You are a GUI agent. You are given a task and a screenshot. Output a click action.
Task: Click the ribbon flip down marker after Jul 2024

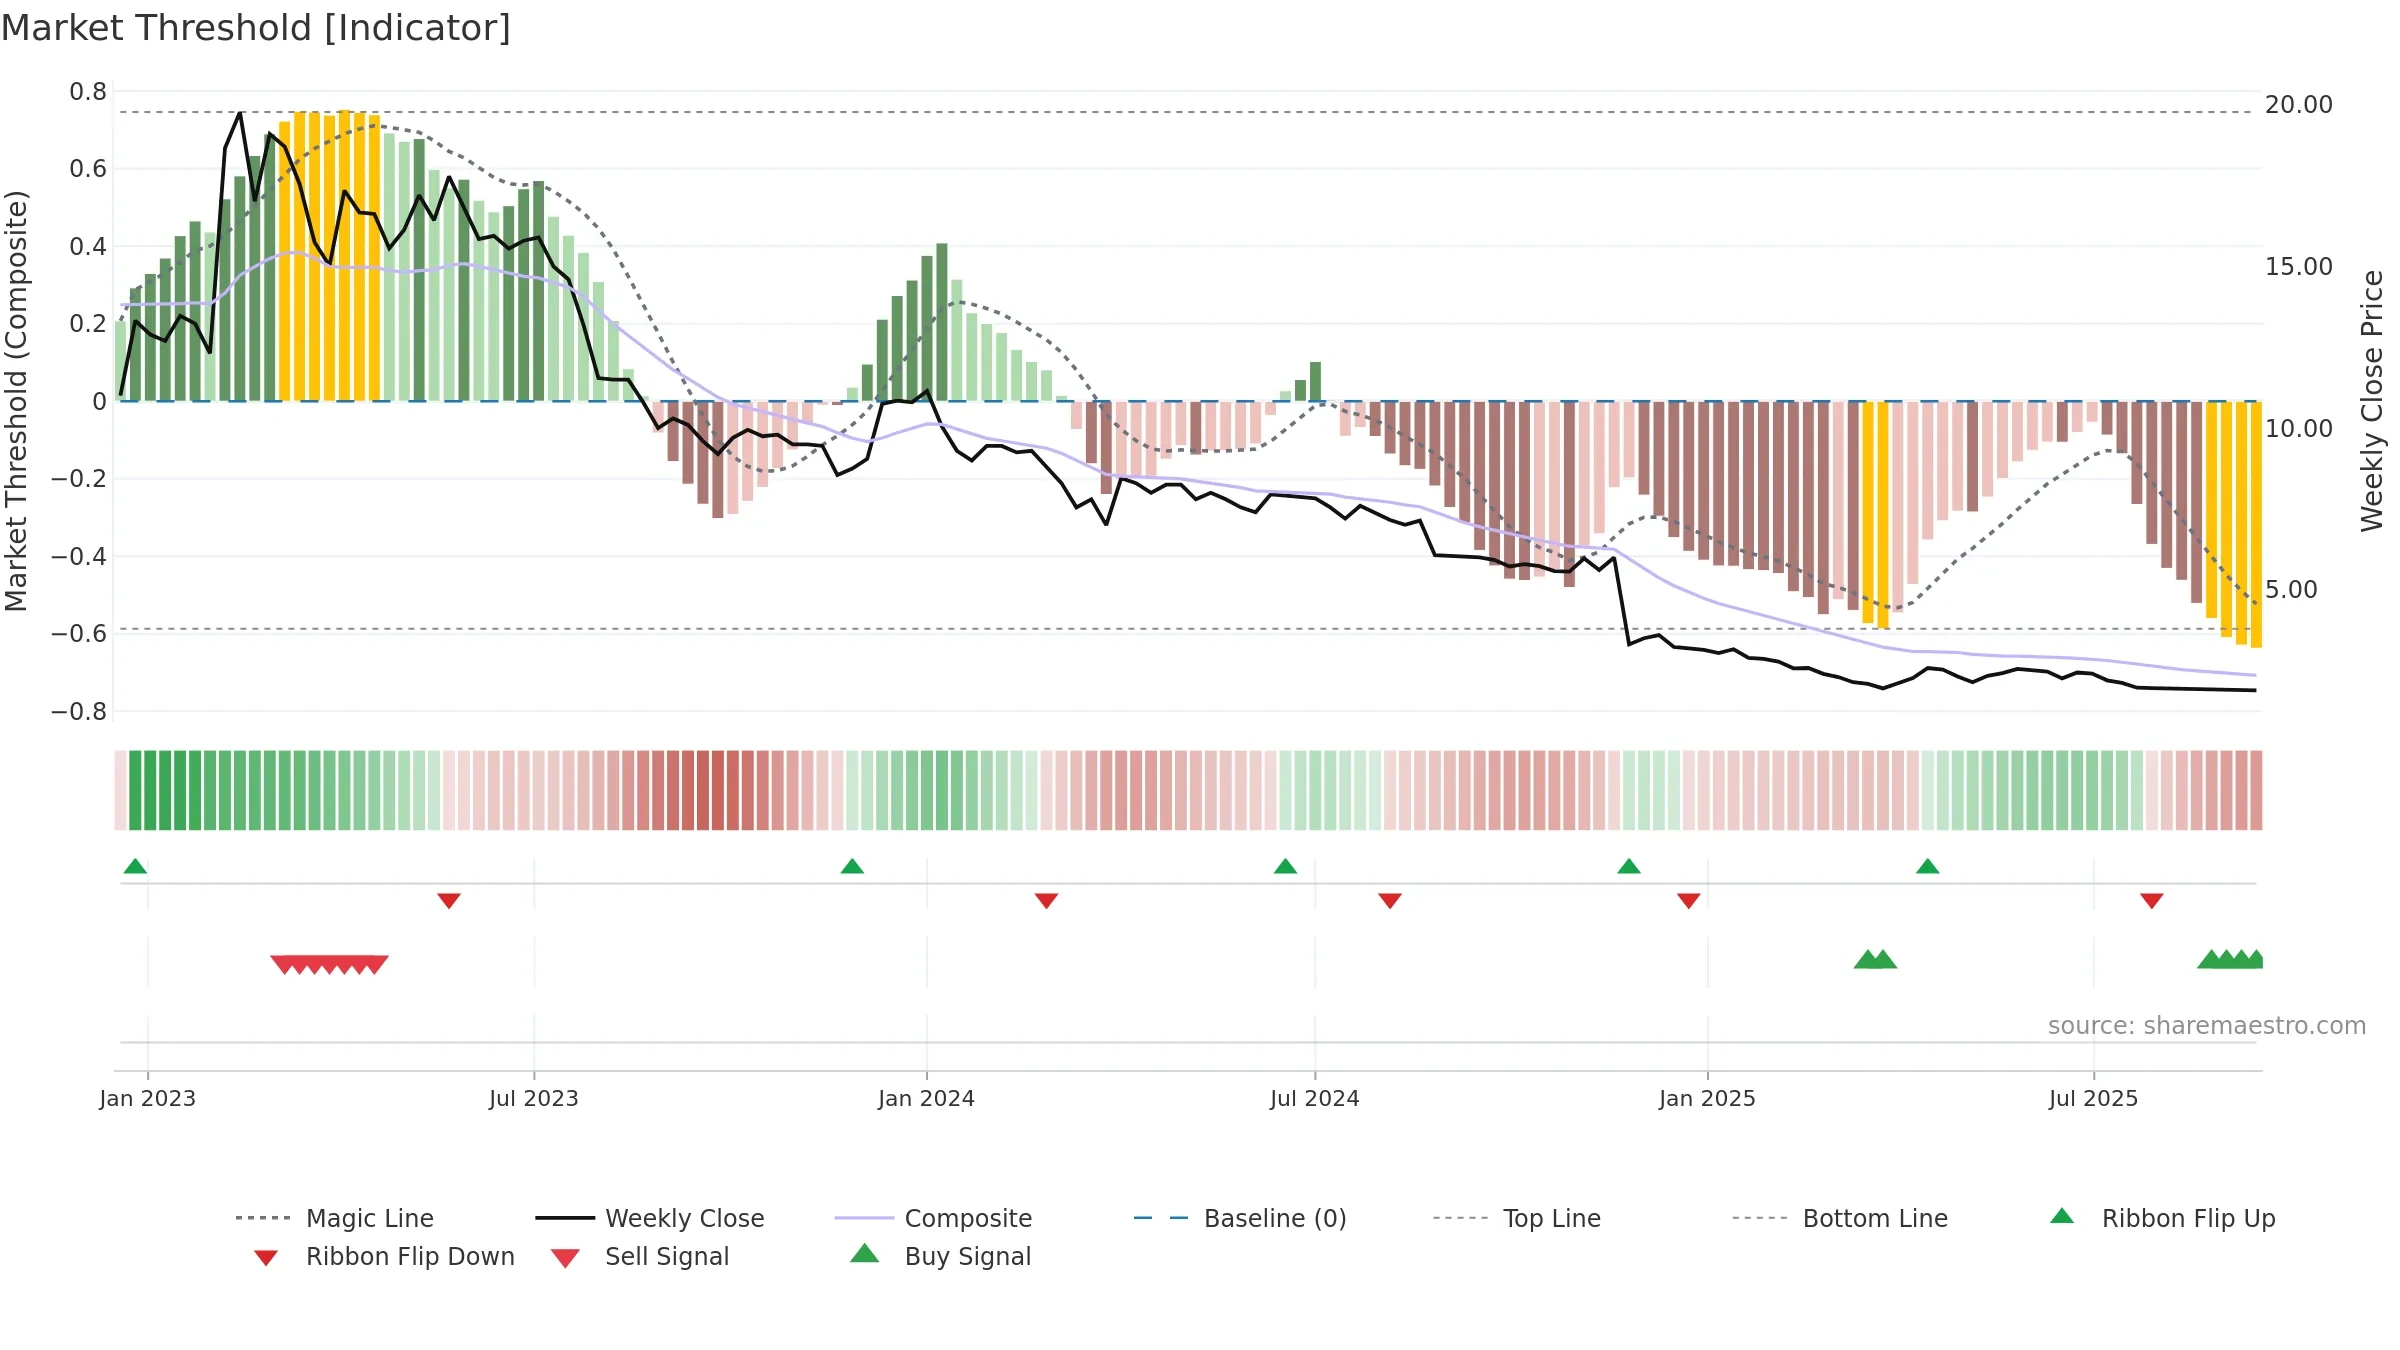[1390, 901]
